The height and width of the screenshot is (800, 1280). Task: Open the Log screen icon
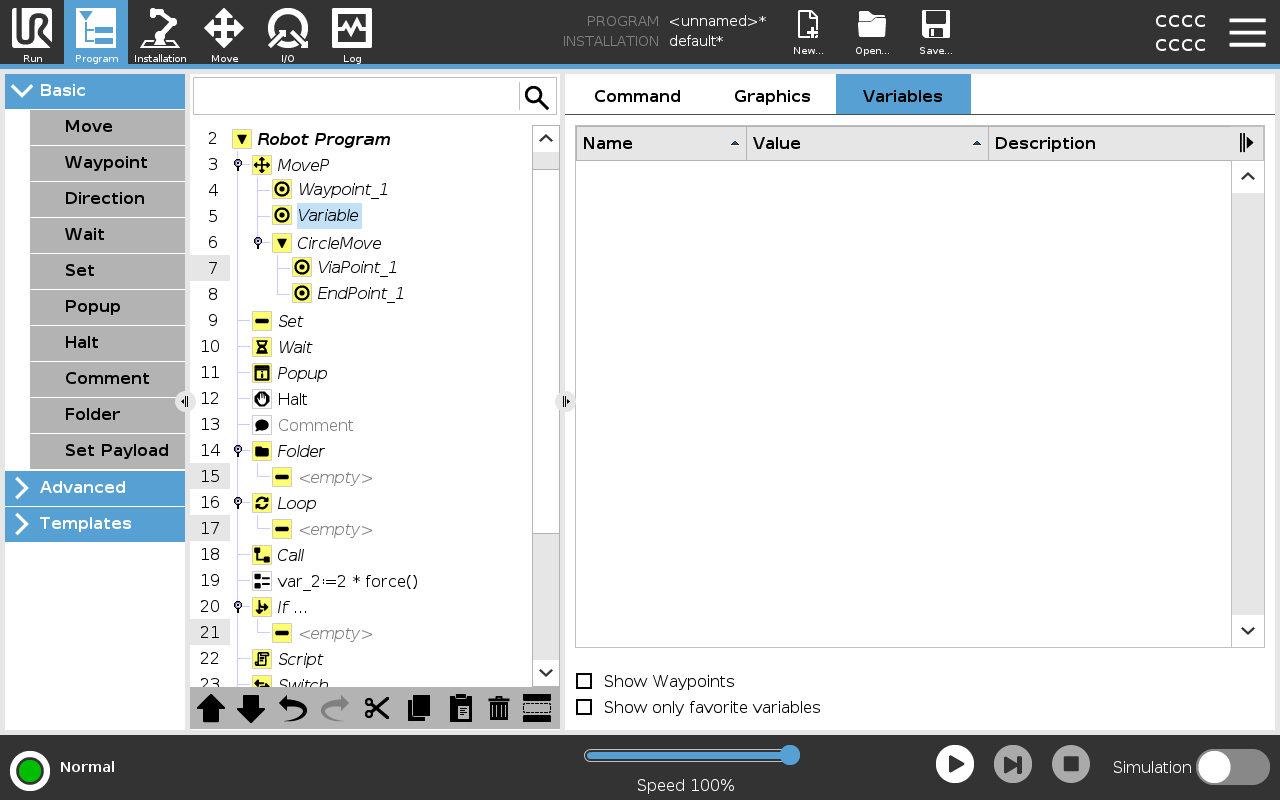[x=352, y=34]
